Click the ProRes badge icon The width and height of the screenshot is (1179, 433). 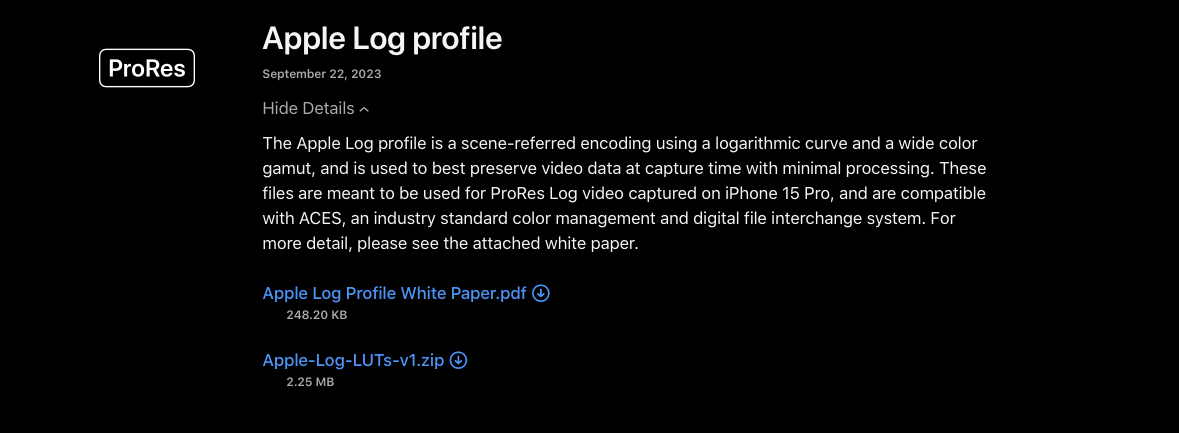(x=147, y=68)
